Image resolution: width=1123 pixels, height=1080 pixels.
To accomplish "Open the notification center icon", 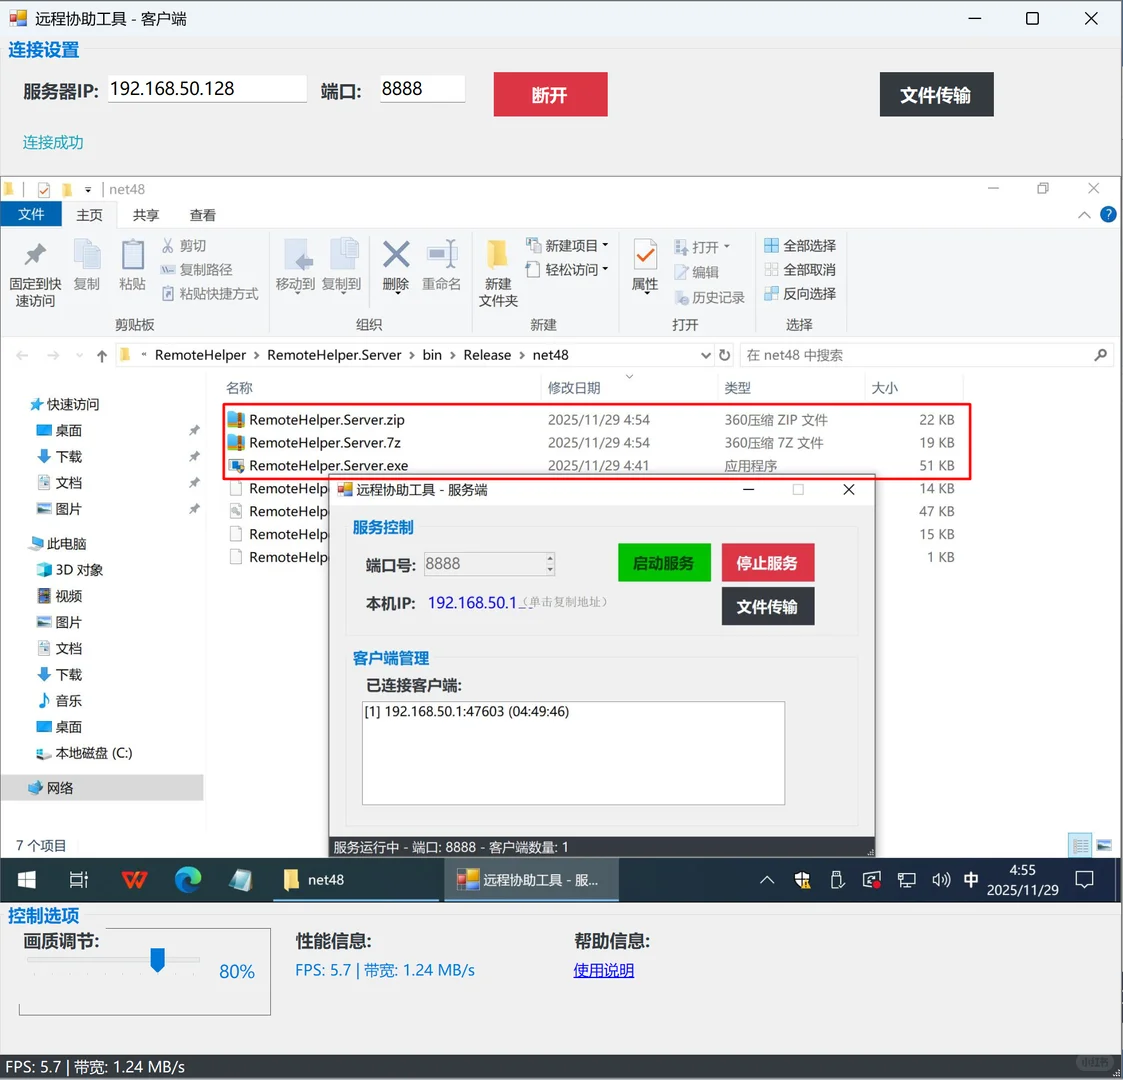I will pyautogui.click(x=1084, y=879).
